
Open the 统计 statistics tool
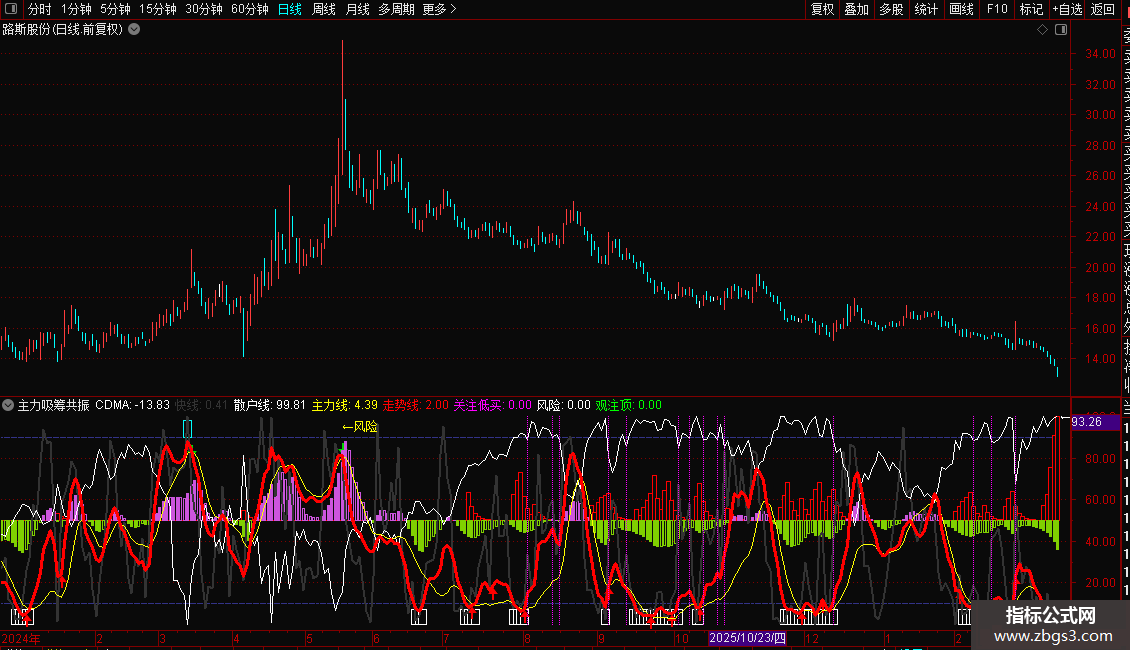pos(926,9)
